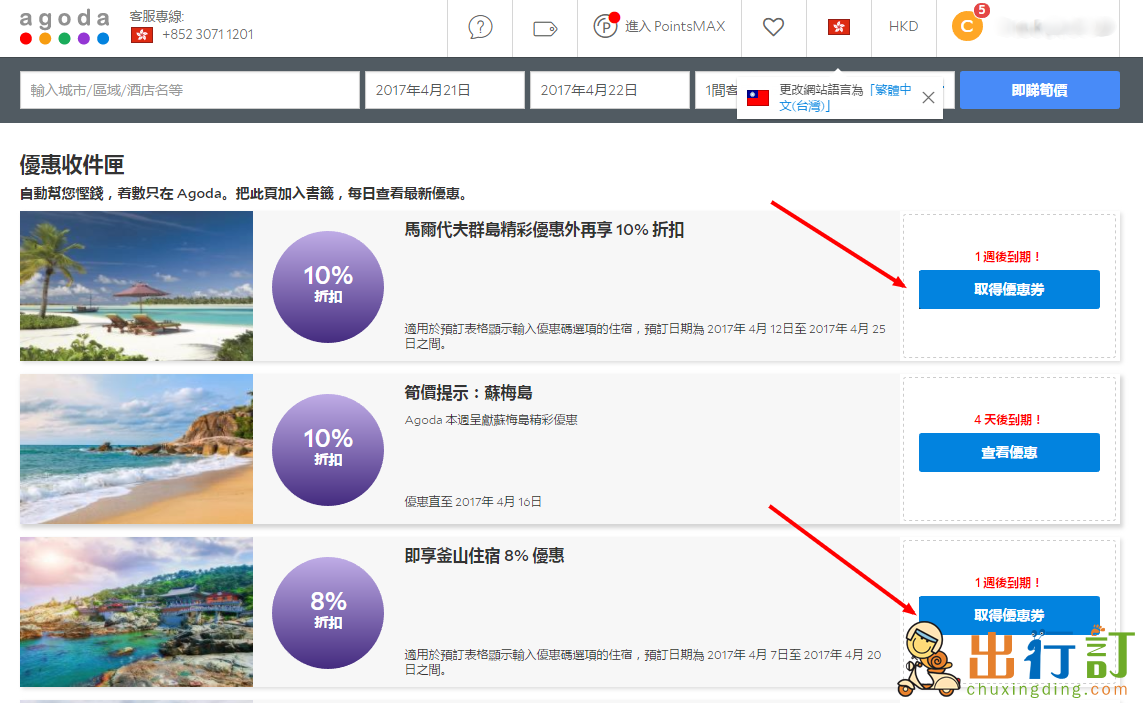
Task: Close the language change popup
Action: (928, 97)
